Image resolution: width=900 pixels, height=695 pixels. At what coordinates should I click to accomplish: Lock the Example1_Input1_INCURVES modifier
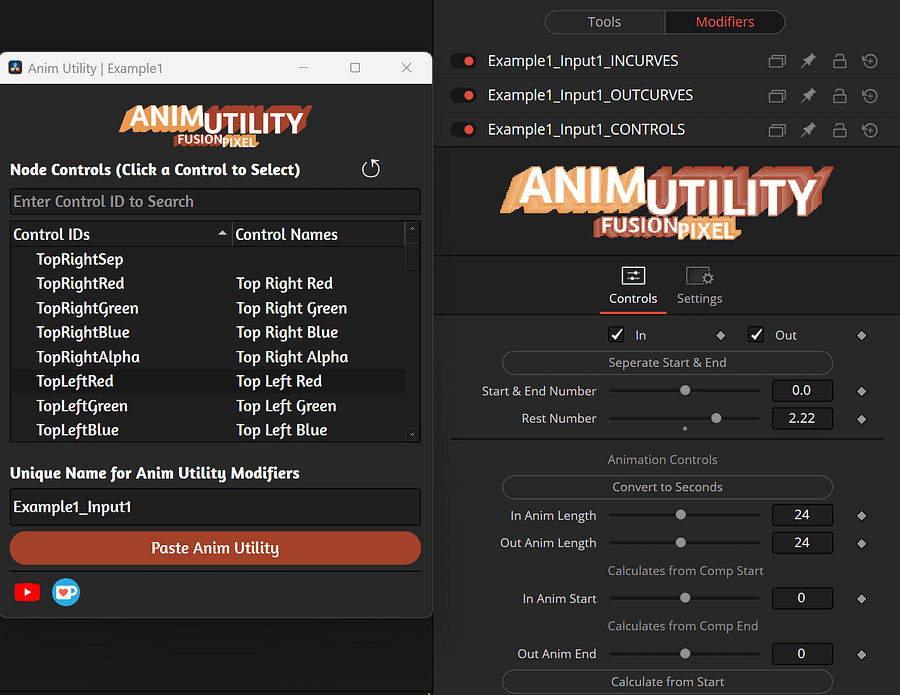pyautogui.click(x=839, y=61)
